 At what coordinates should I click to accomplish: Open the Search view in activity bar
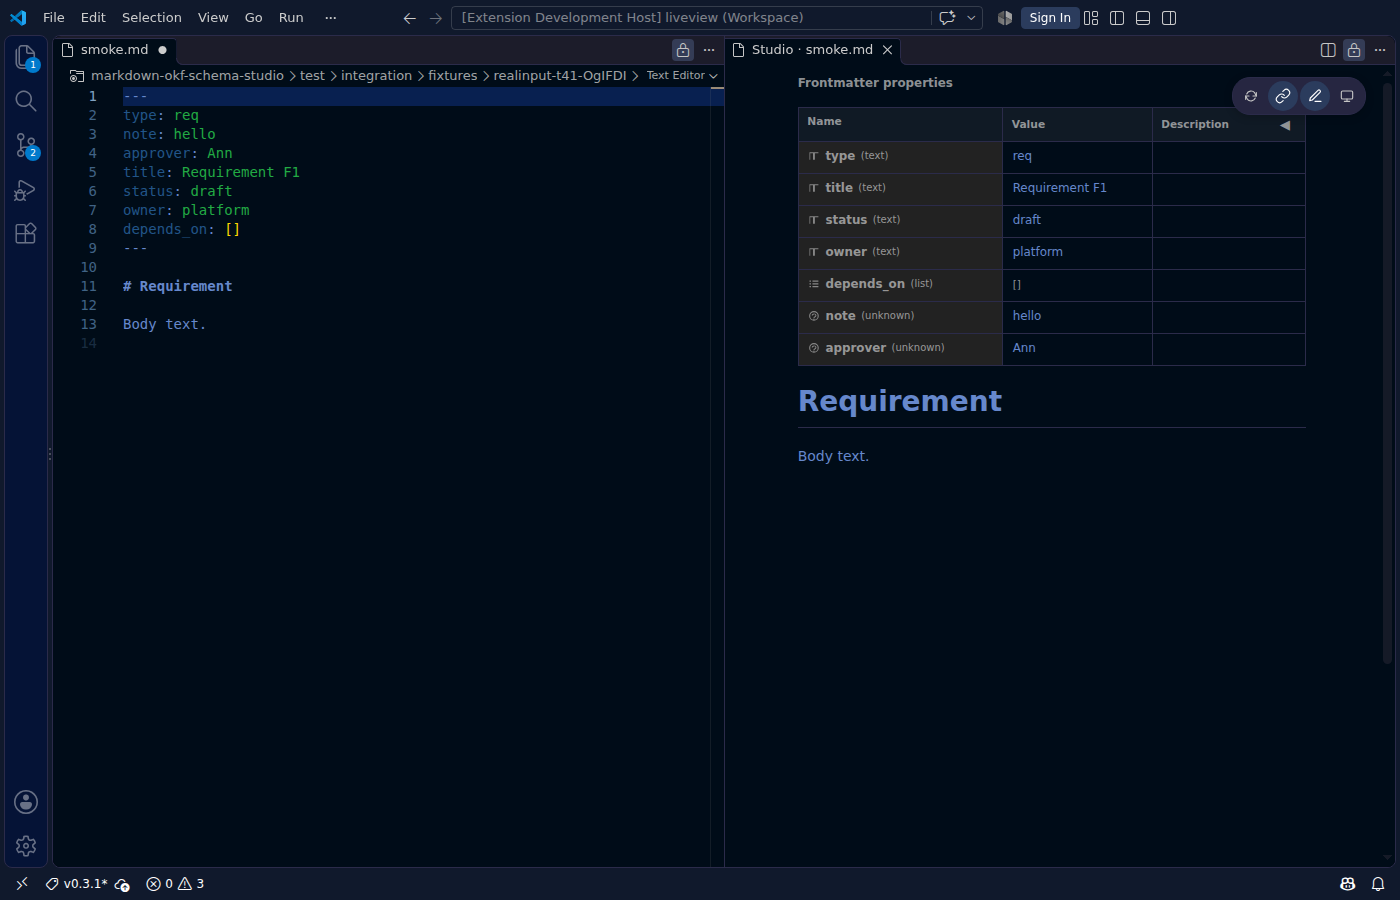[26, 101]
